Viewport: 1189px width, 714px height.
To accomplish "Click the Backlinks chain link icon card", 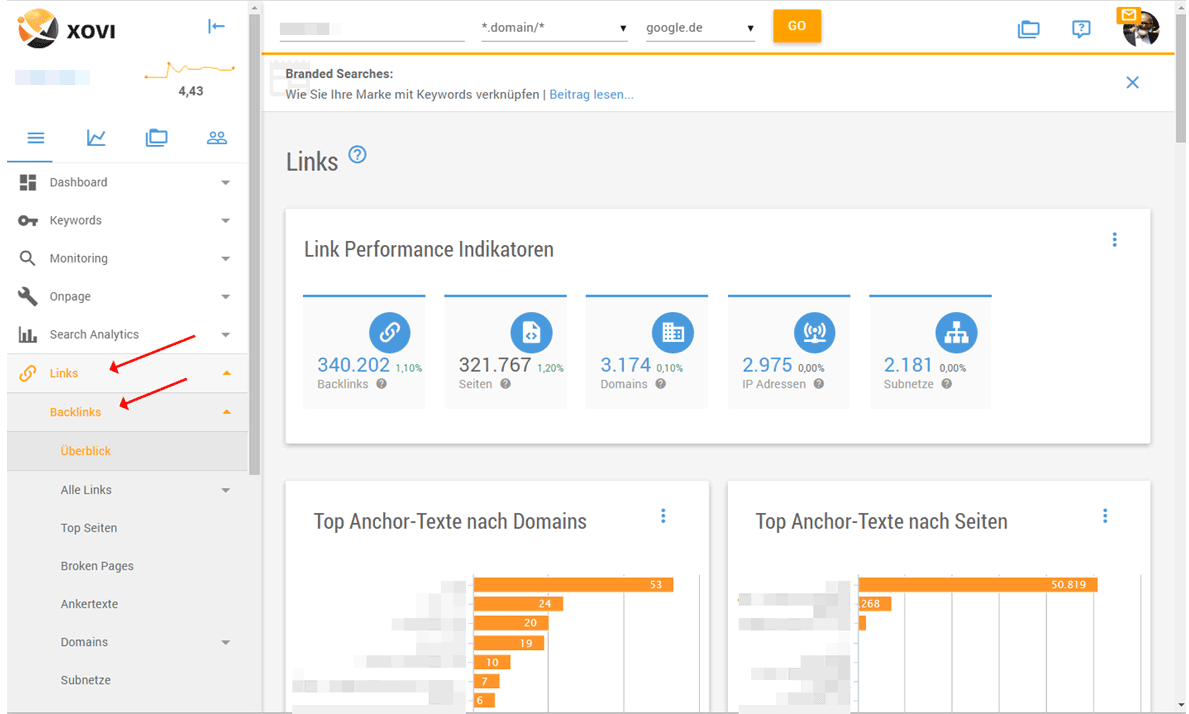I will [x=390, y=333].
